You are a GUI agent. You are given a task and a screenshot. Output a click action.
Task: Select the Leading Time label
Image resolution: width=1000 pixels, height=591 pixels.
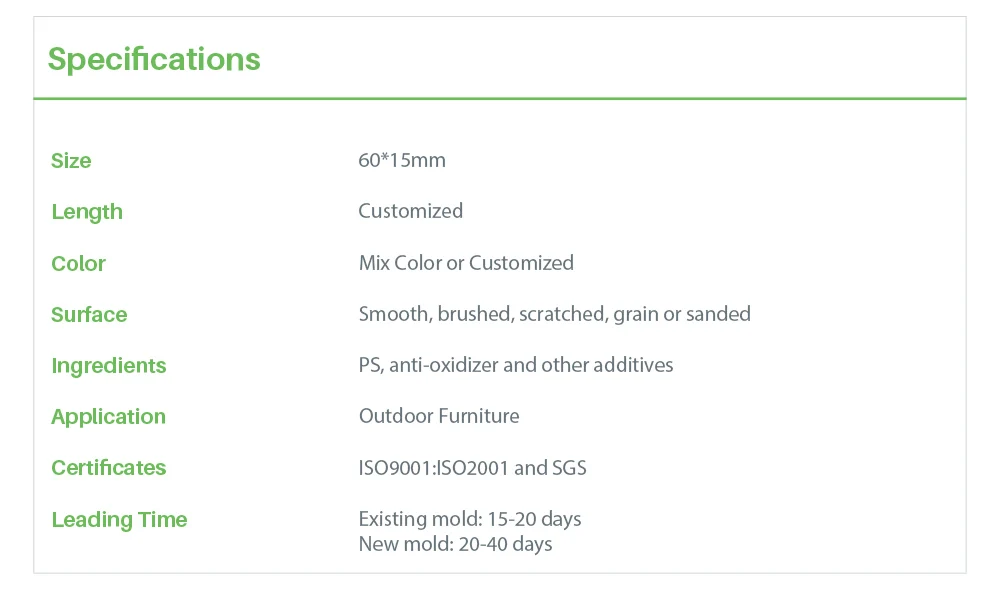point(119,520)
